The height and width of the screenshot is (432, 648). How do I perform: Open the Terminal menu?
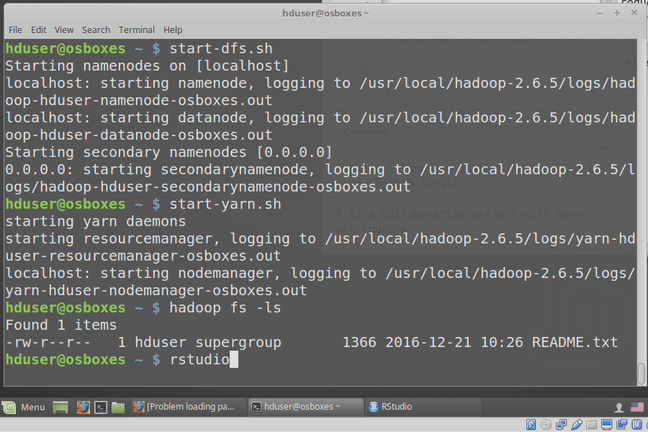[x=137, y=30]
